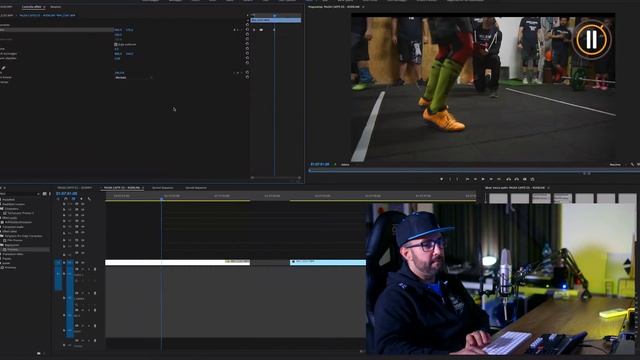Step forward one frame in Program monitor
Viewport: 640px width, 360px height.
pos(491,179)
